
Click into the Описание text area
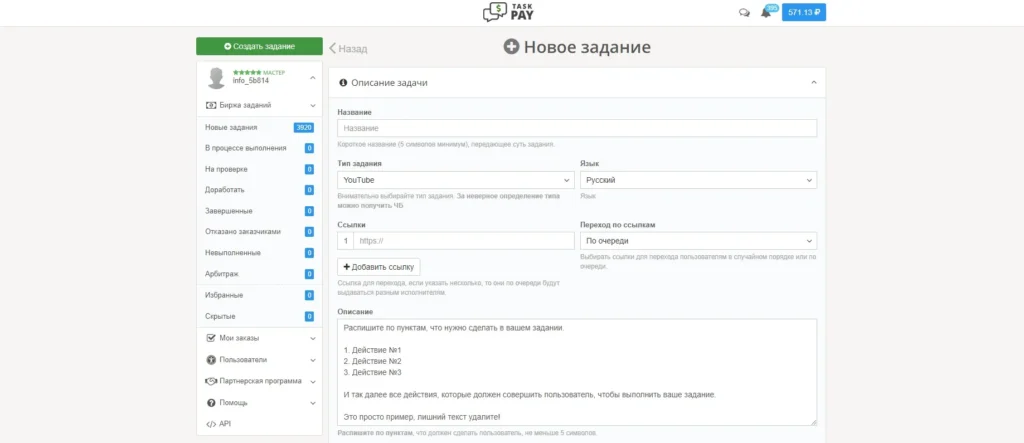(x=577, y=372)
